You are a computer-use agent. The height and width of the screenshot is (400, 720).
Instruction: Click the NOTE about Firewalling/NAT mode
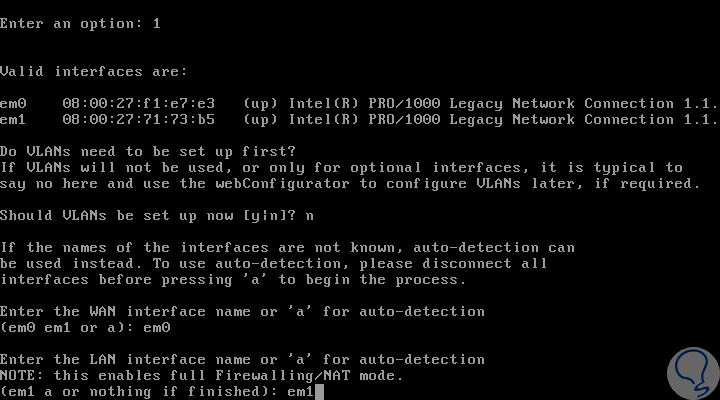pyautogui.click(x=201, y=375)
